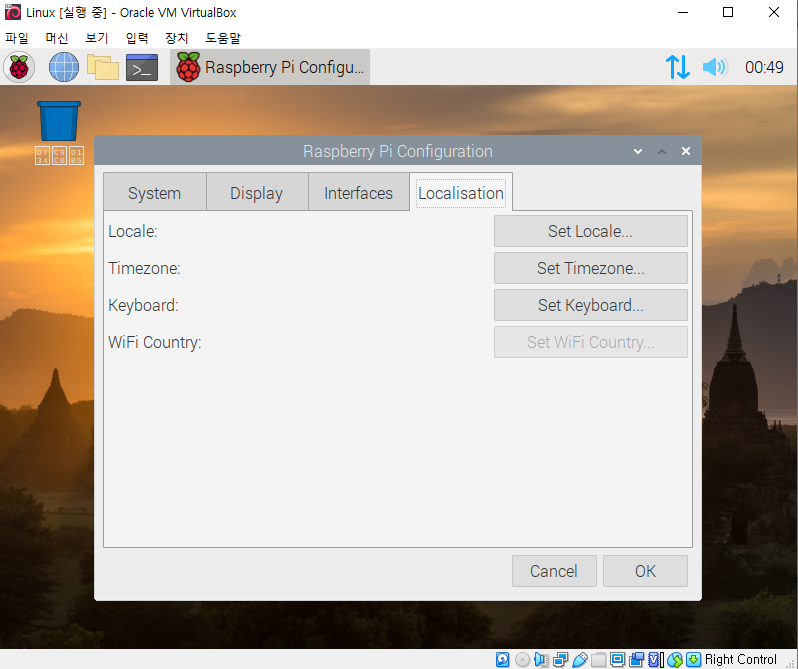
Task: Launch the terminal from the panel
Action: tap(142, 67)
